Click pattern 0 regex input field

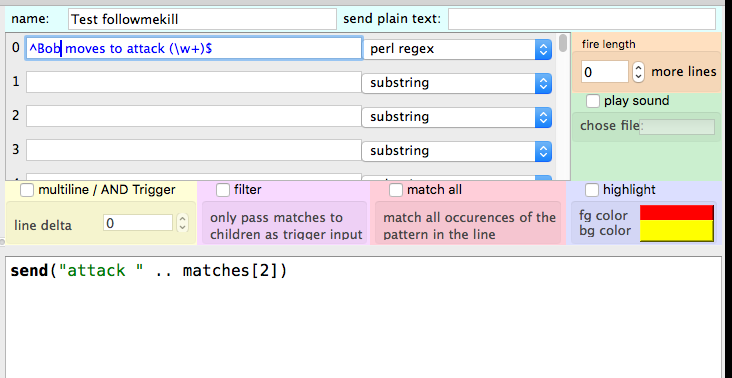(194, 48)
